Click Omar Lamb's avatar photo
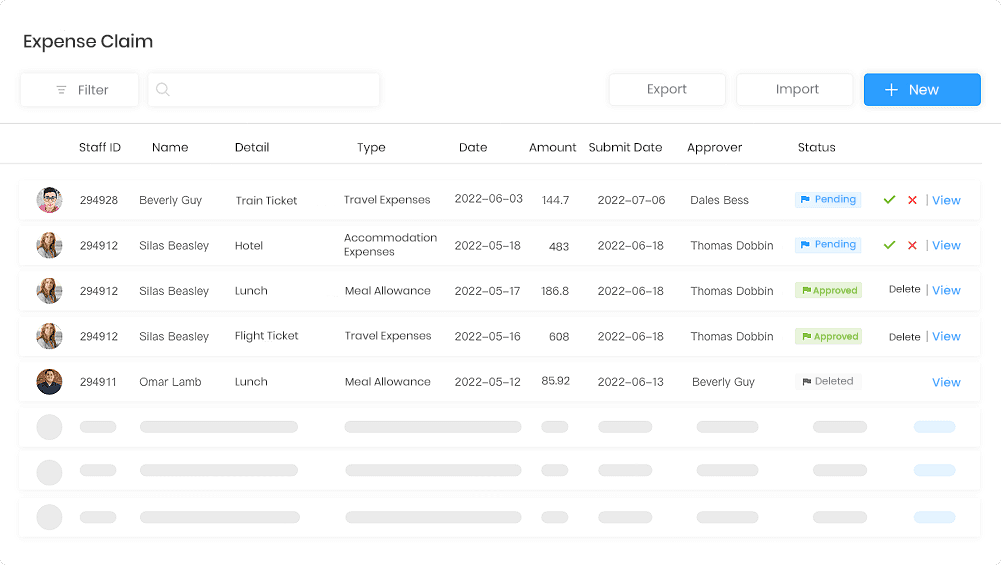The width and height of the screenshot is (1001, 565). [x=49, y=382]
